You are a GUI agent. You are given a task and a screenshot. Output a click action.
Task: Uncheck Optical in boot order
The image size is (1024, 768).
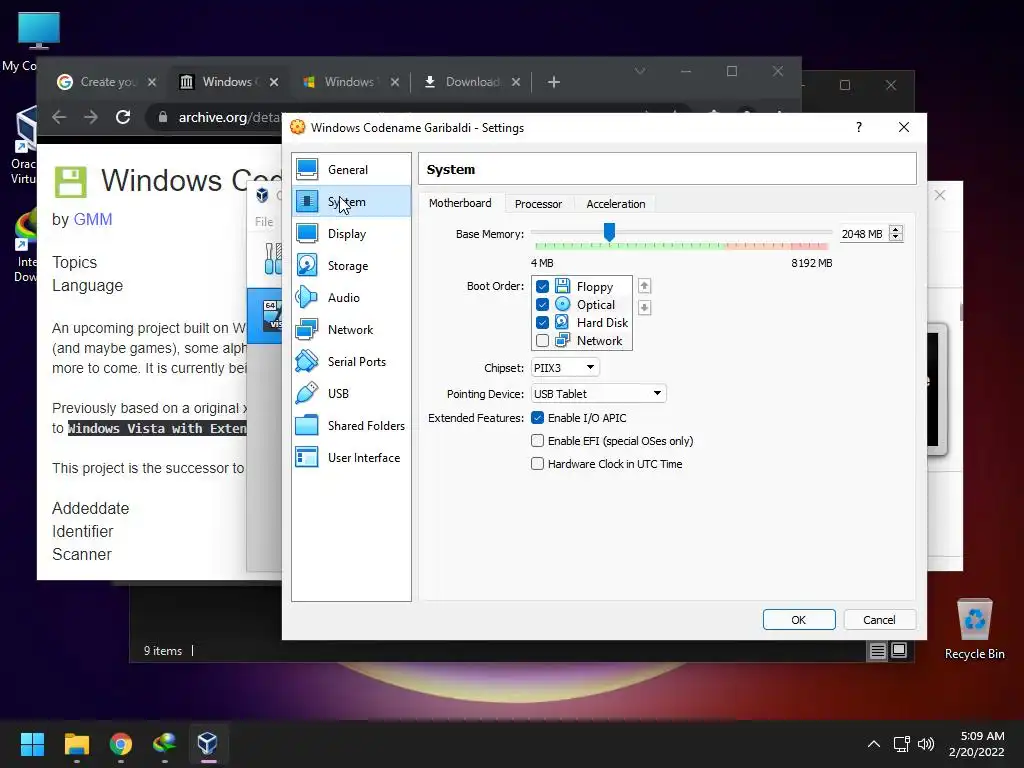542,304
